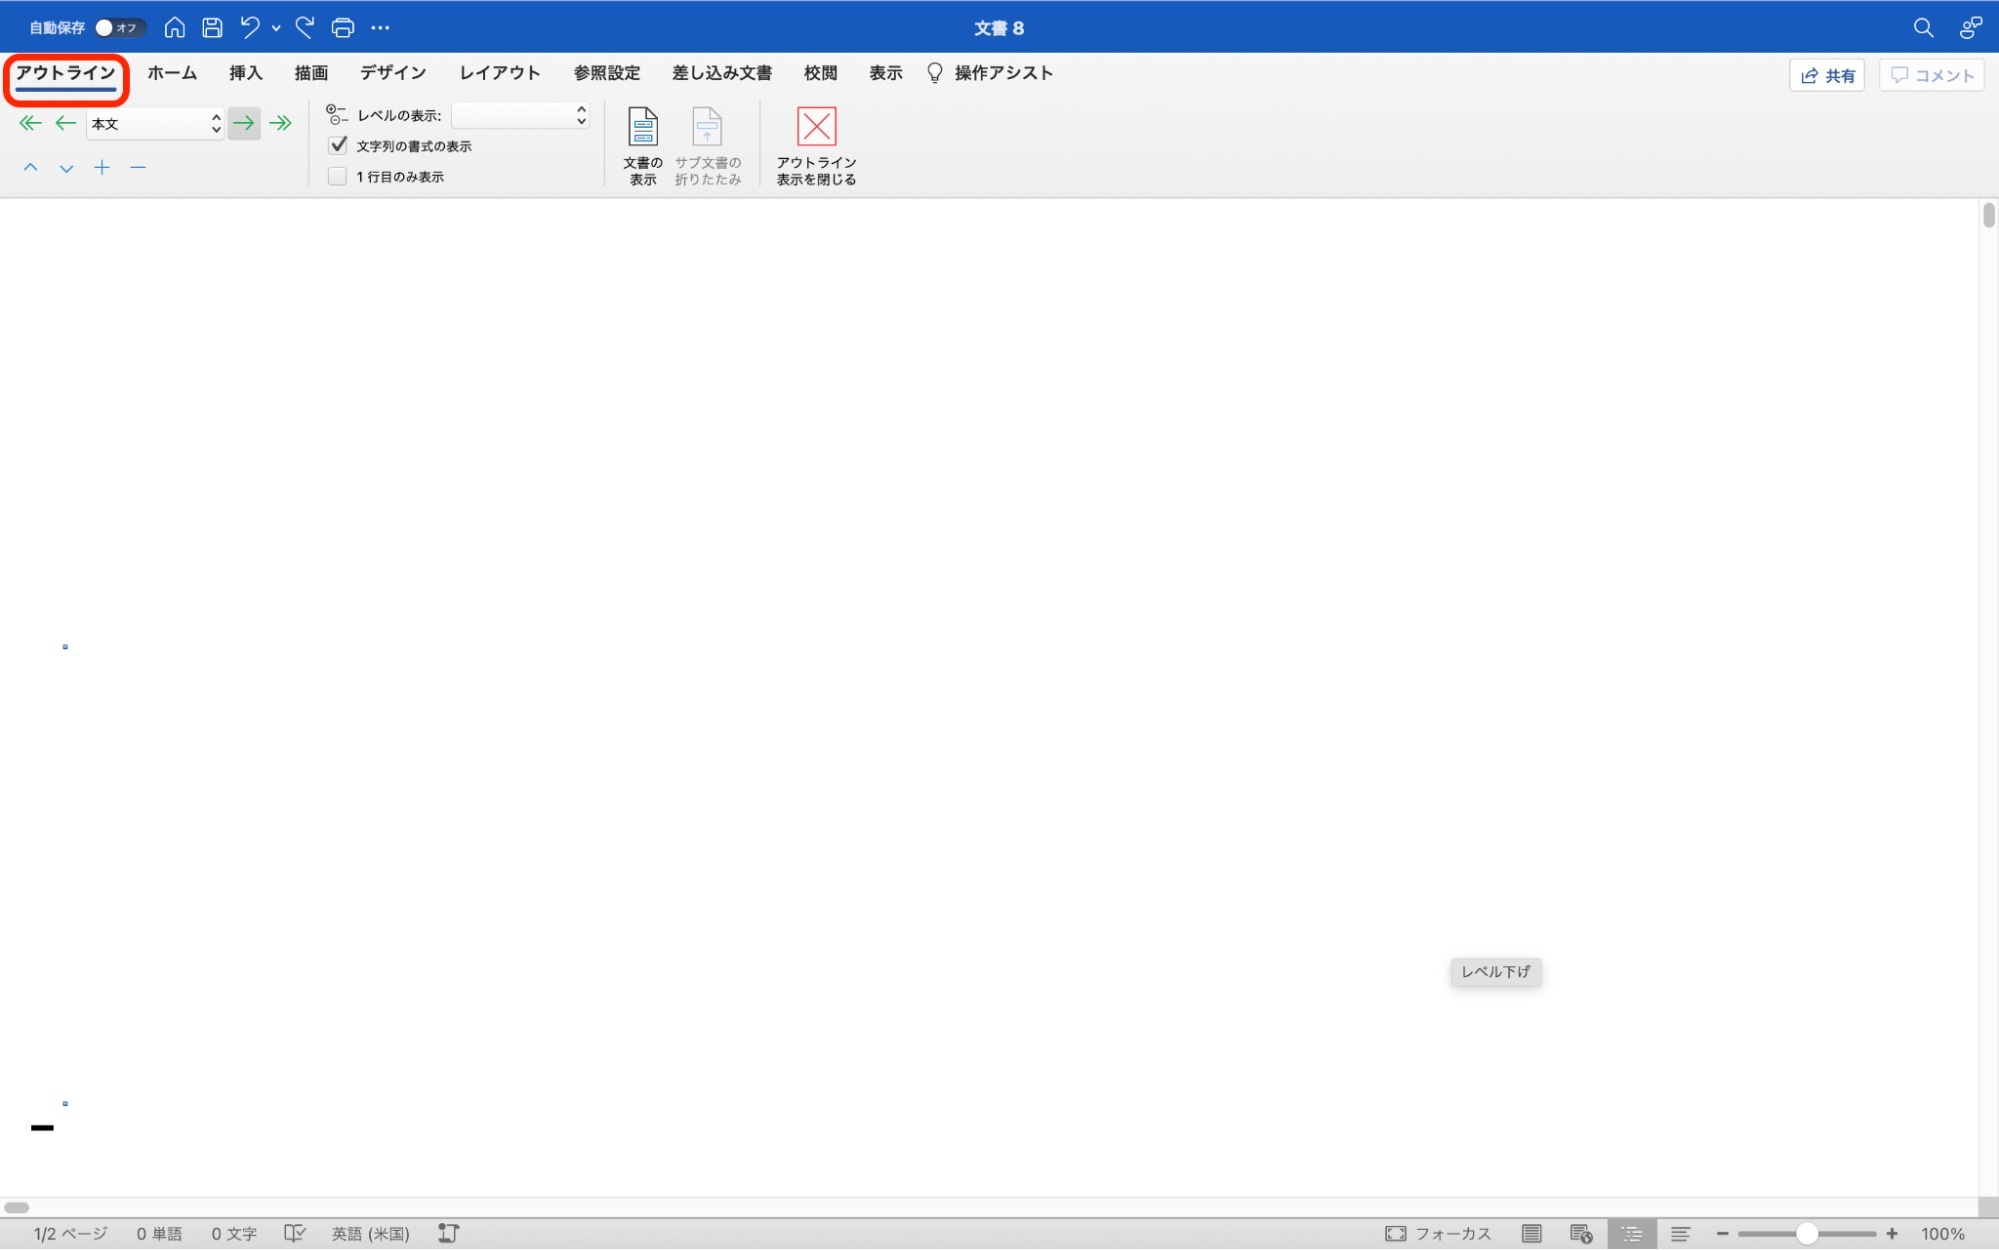The width and height of the screenshot is (1999, 1250).
Task: Click the 100% zoom level
Action: (x=1942, y=1234)
